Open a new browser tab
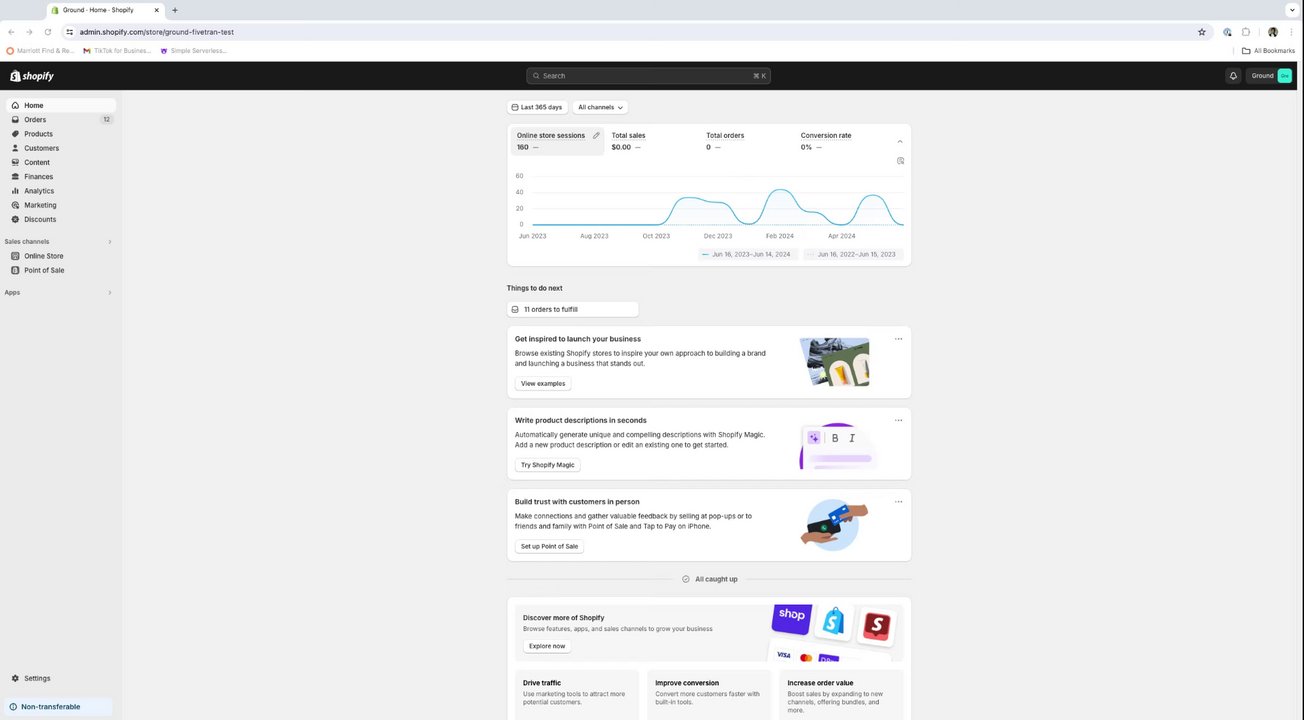Screen dimensions: 1304x720 [x=175, y=10]
